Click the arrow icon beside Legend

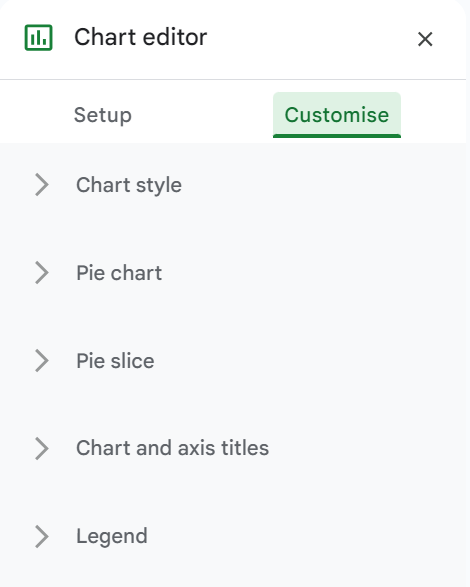[42, 536]
